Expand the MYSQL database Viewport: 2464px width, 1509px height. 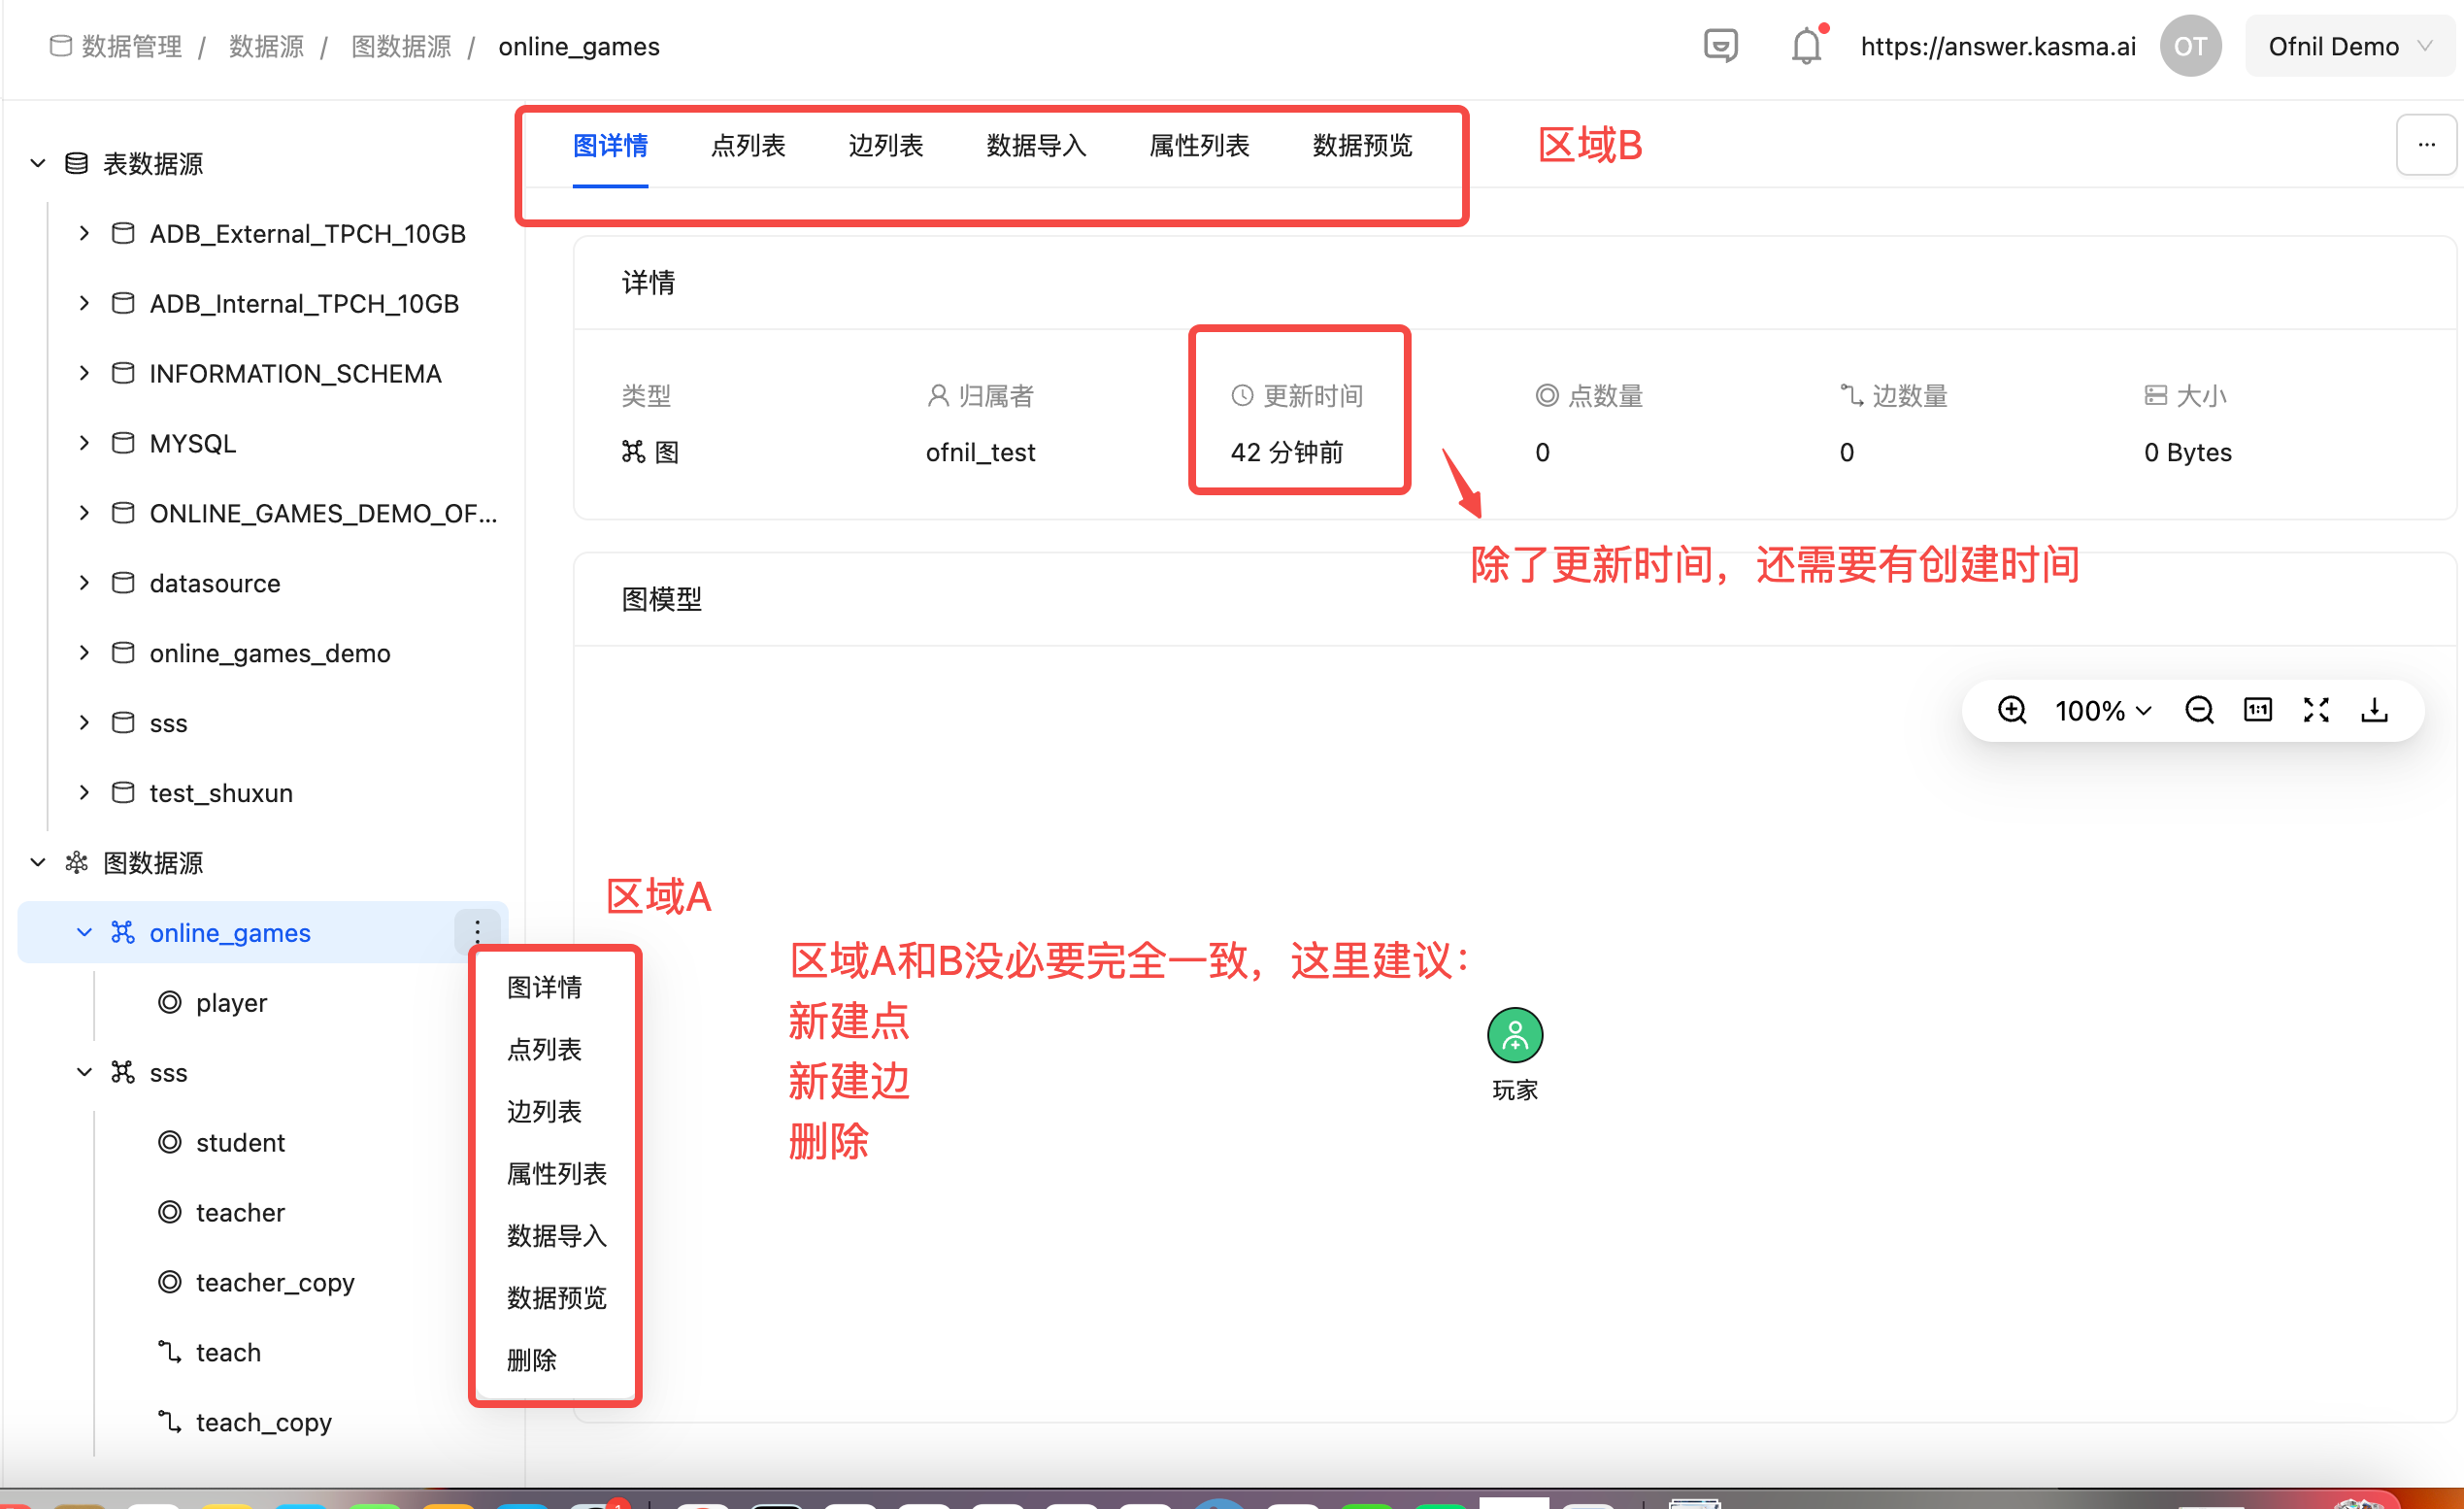[85, 443]
